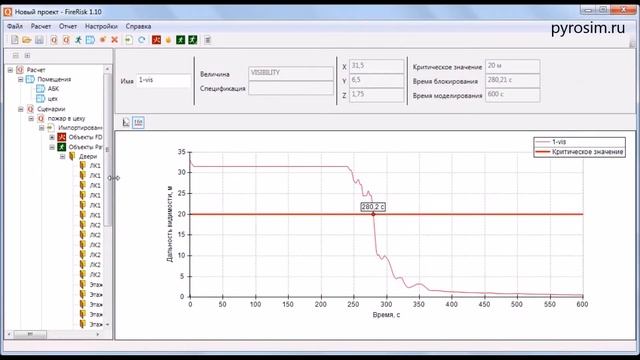Screen dimensions: 640x360
Task: Click the tree vertical scrollbar up arrow
Action: pos(108,69)
